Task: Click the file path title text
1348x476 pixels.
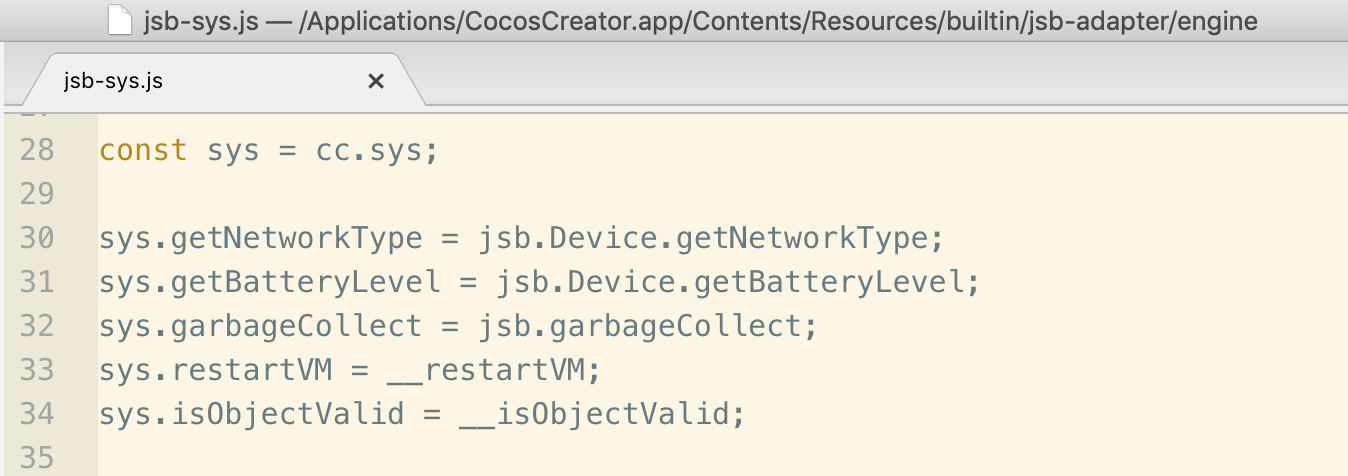Action: tap(702, 21)
